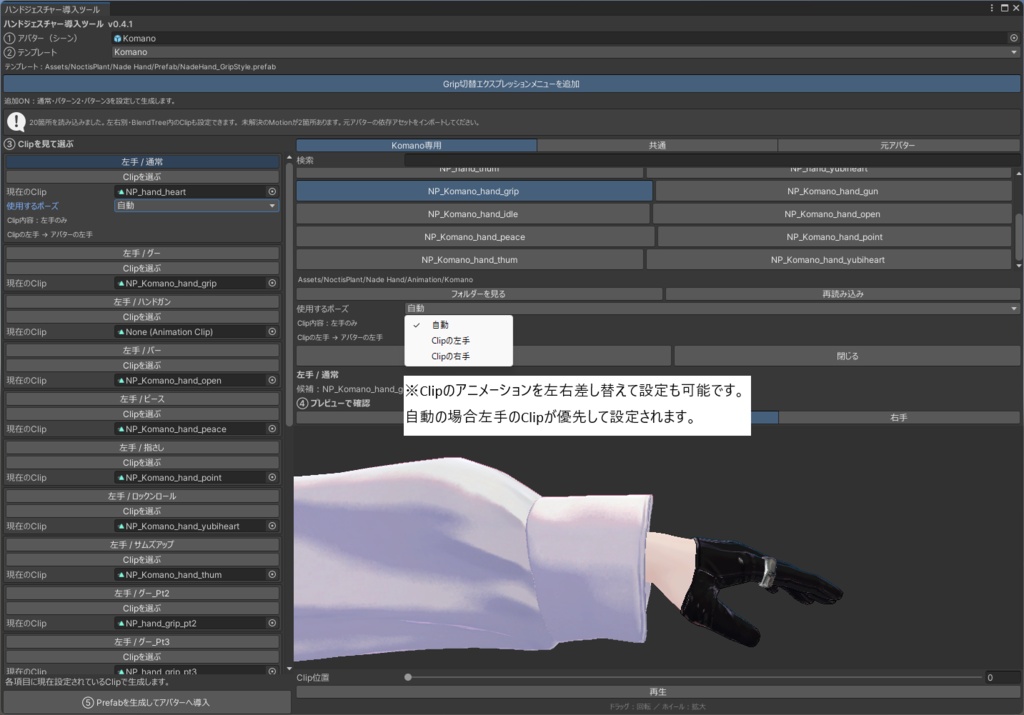Click フォルダーを見る button
Screen dimensions: 1024x715
click(479, 294)
